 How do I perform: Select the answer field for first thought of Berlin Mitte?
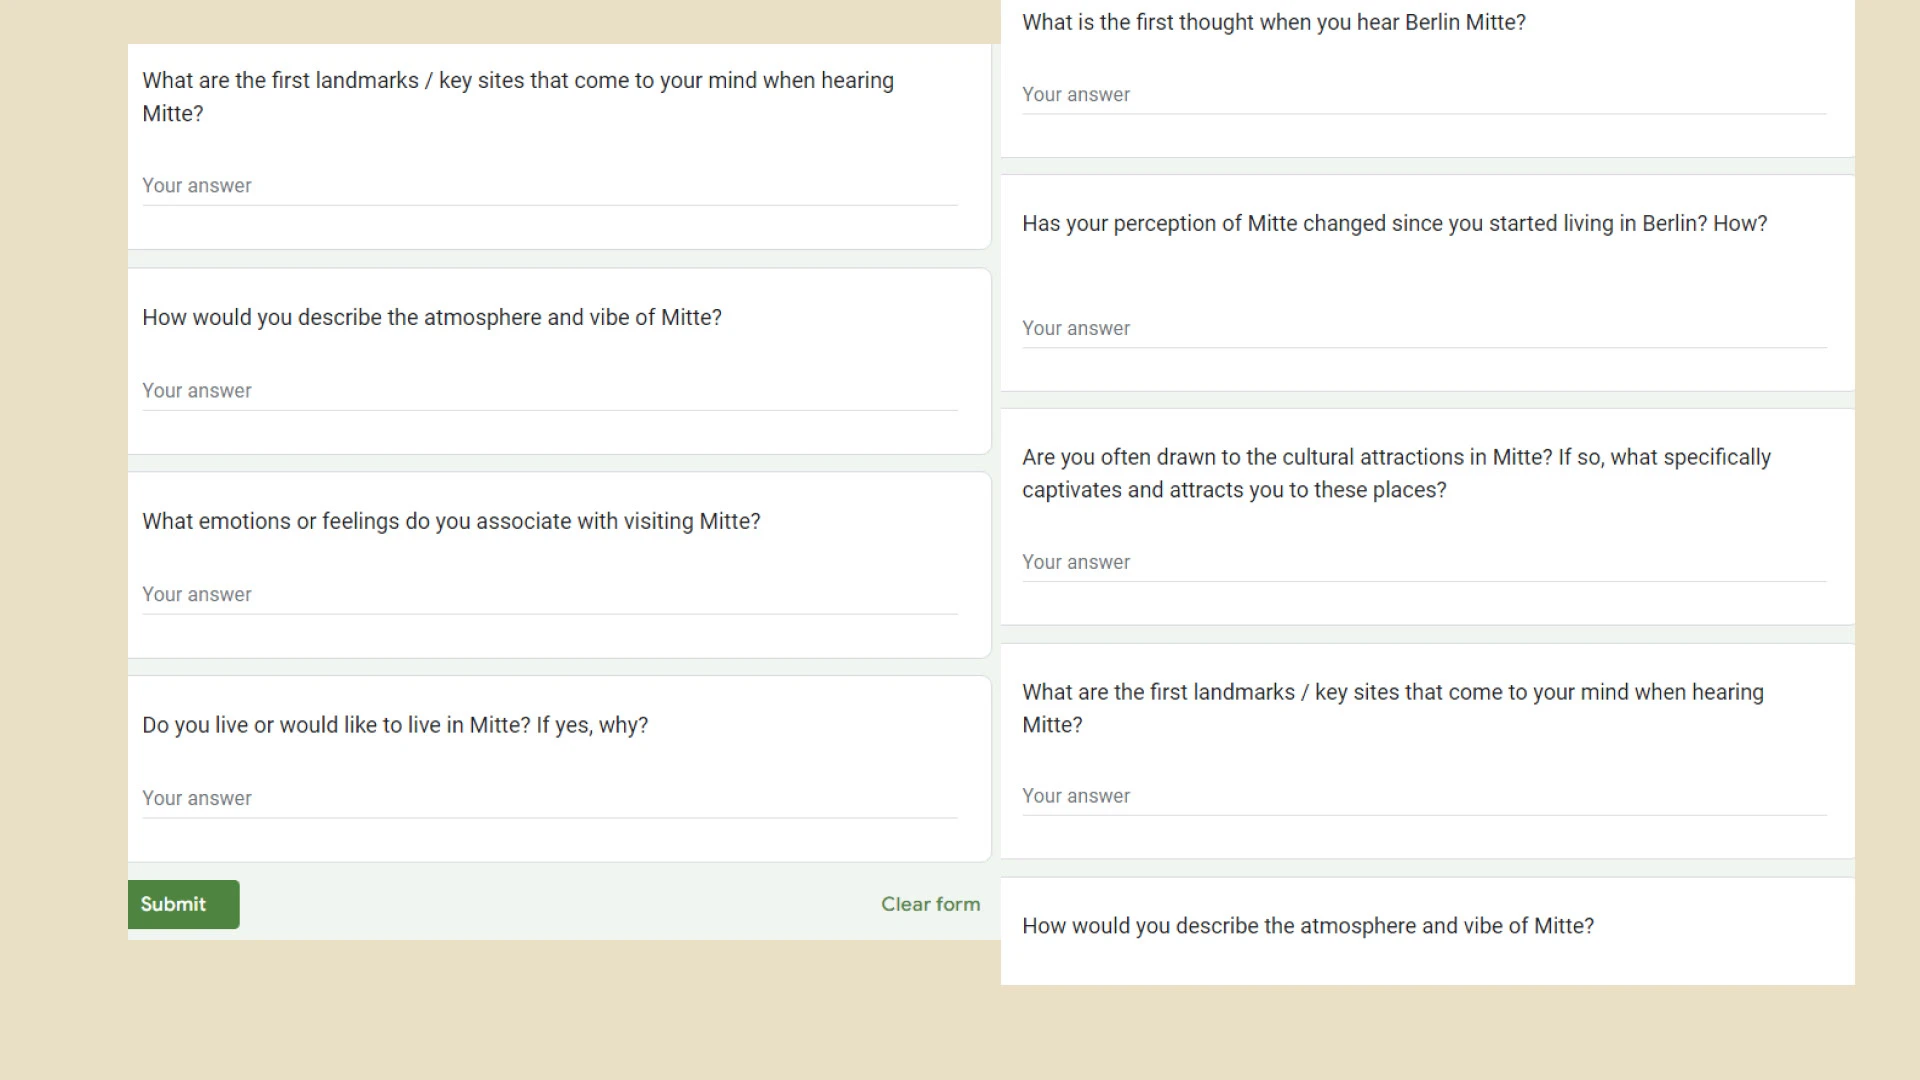click(1423, 95)
